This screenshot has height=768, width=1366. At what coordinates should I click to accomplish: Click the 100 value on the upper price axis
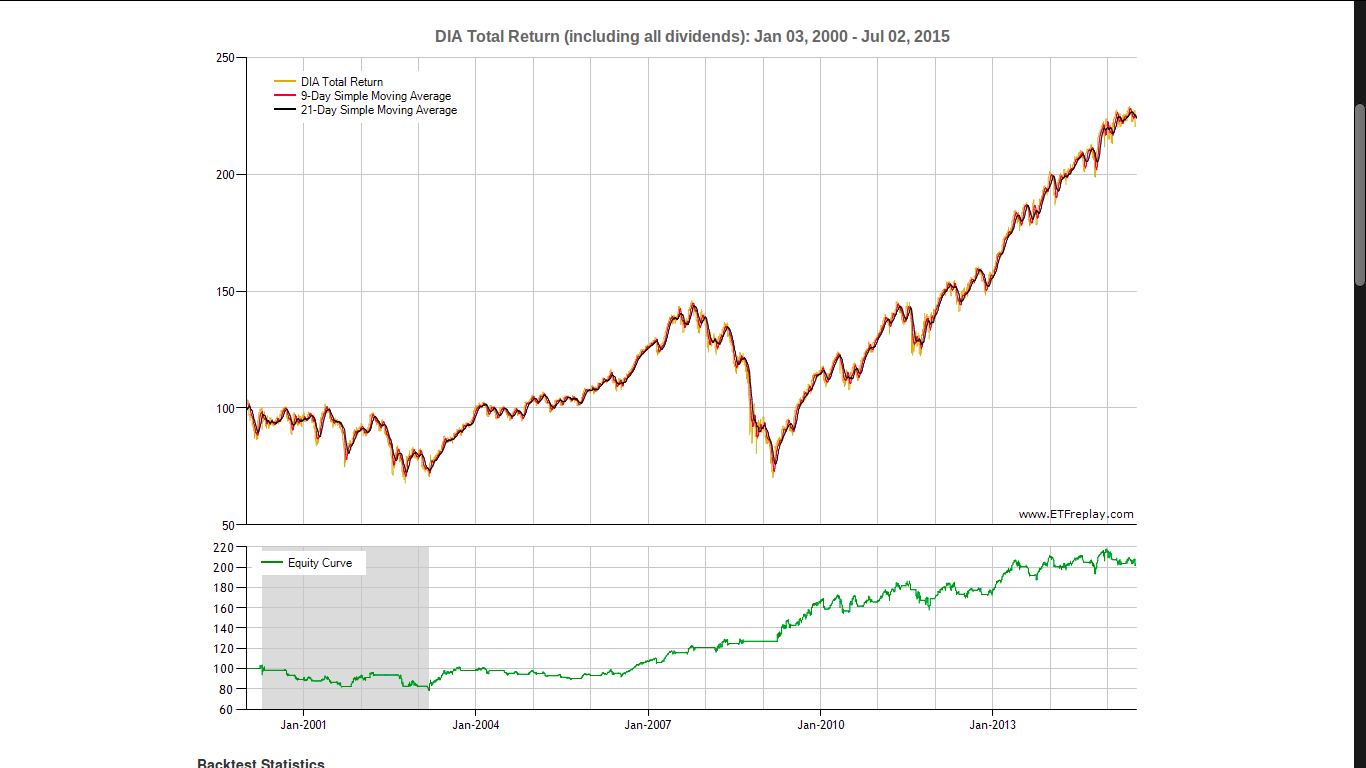pyautogui.click(x=225, y=408)
